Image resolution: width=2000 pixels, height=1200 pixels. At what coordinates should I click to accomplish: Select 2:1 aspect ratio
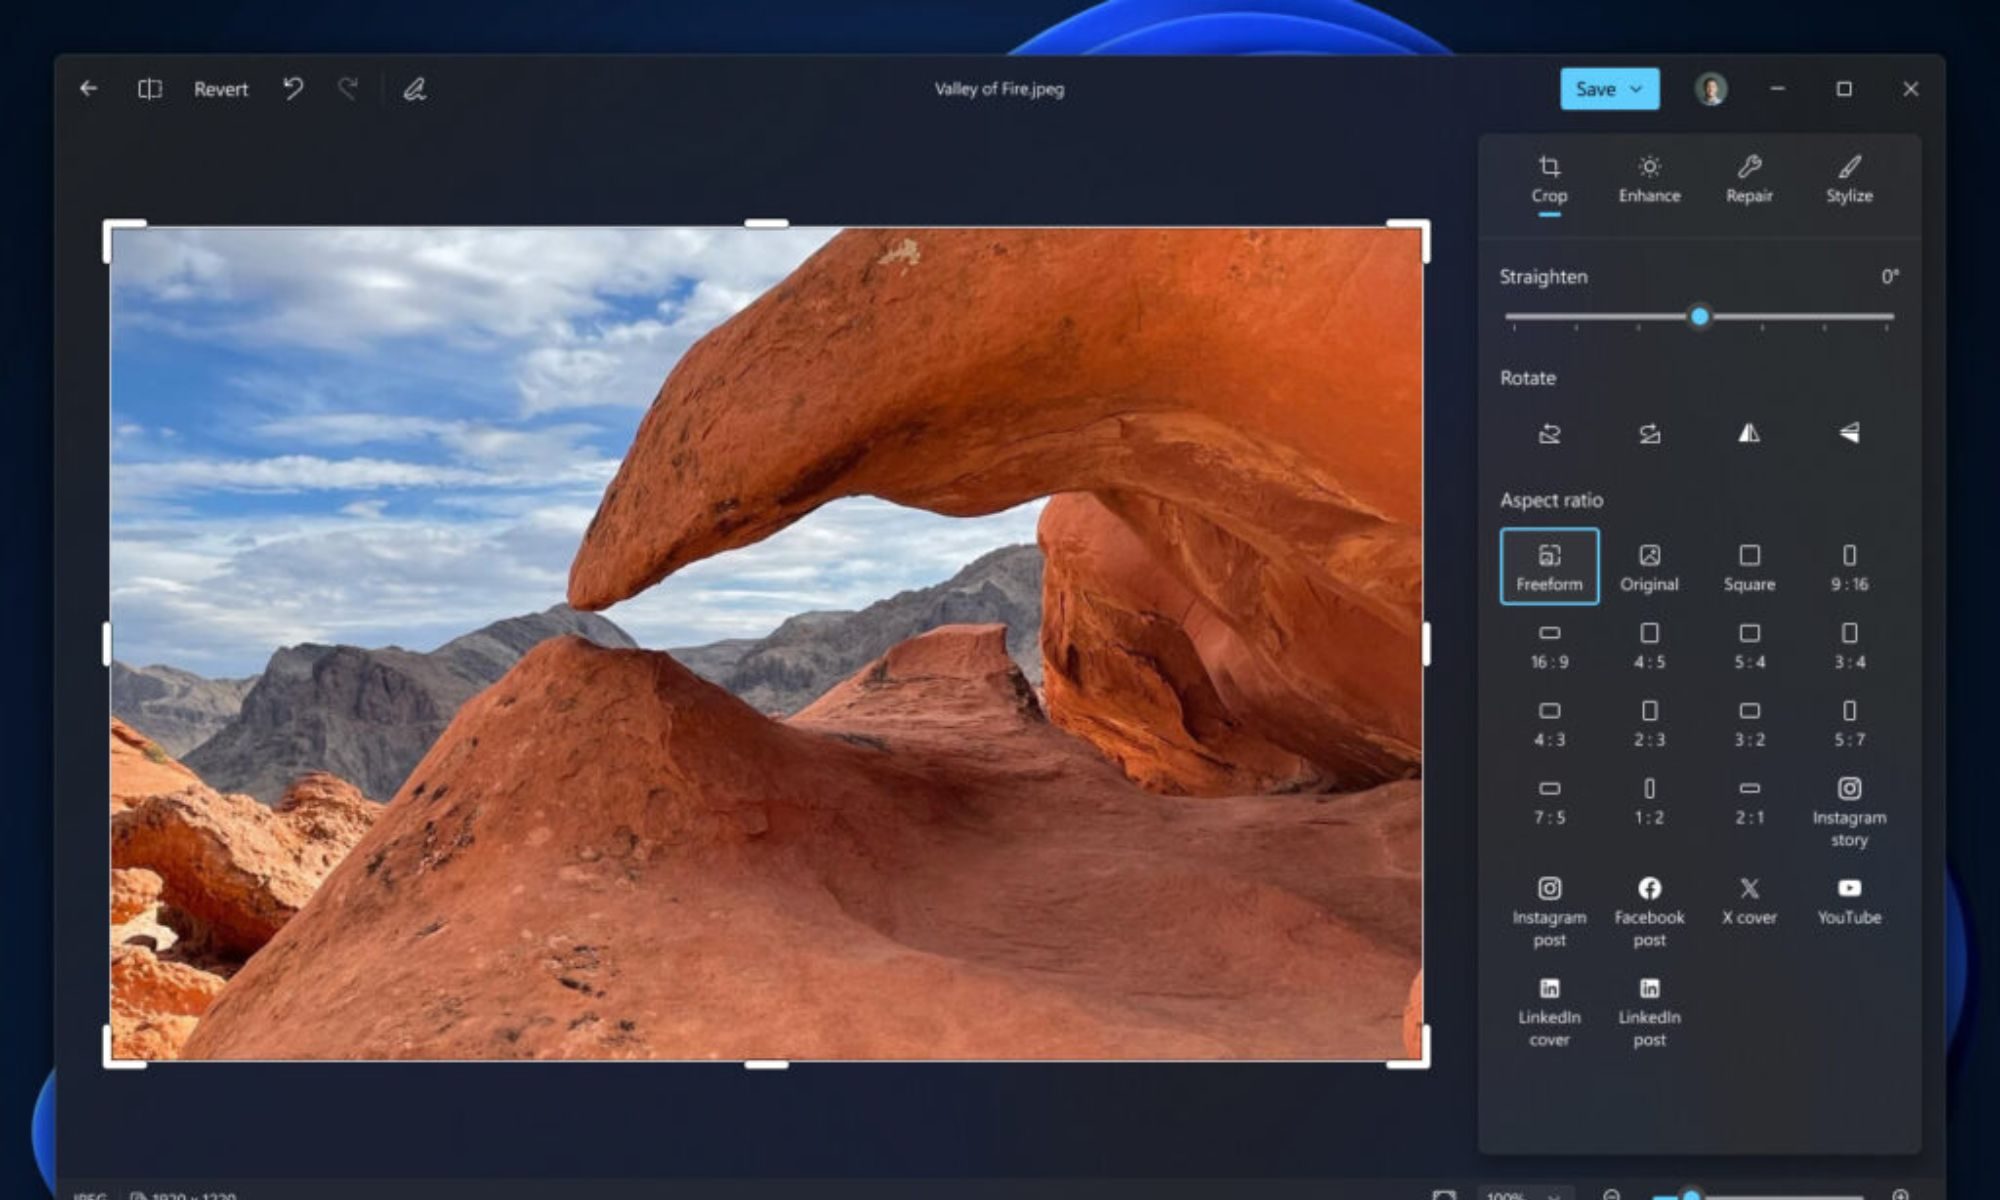[1749, 802]
